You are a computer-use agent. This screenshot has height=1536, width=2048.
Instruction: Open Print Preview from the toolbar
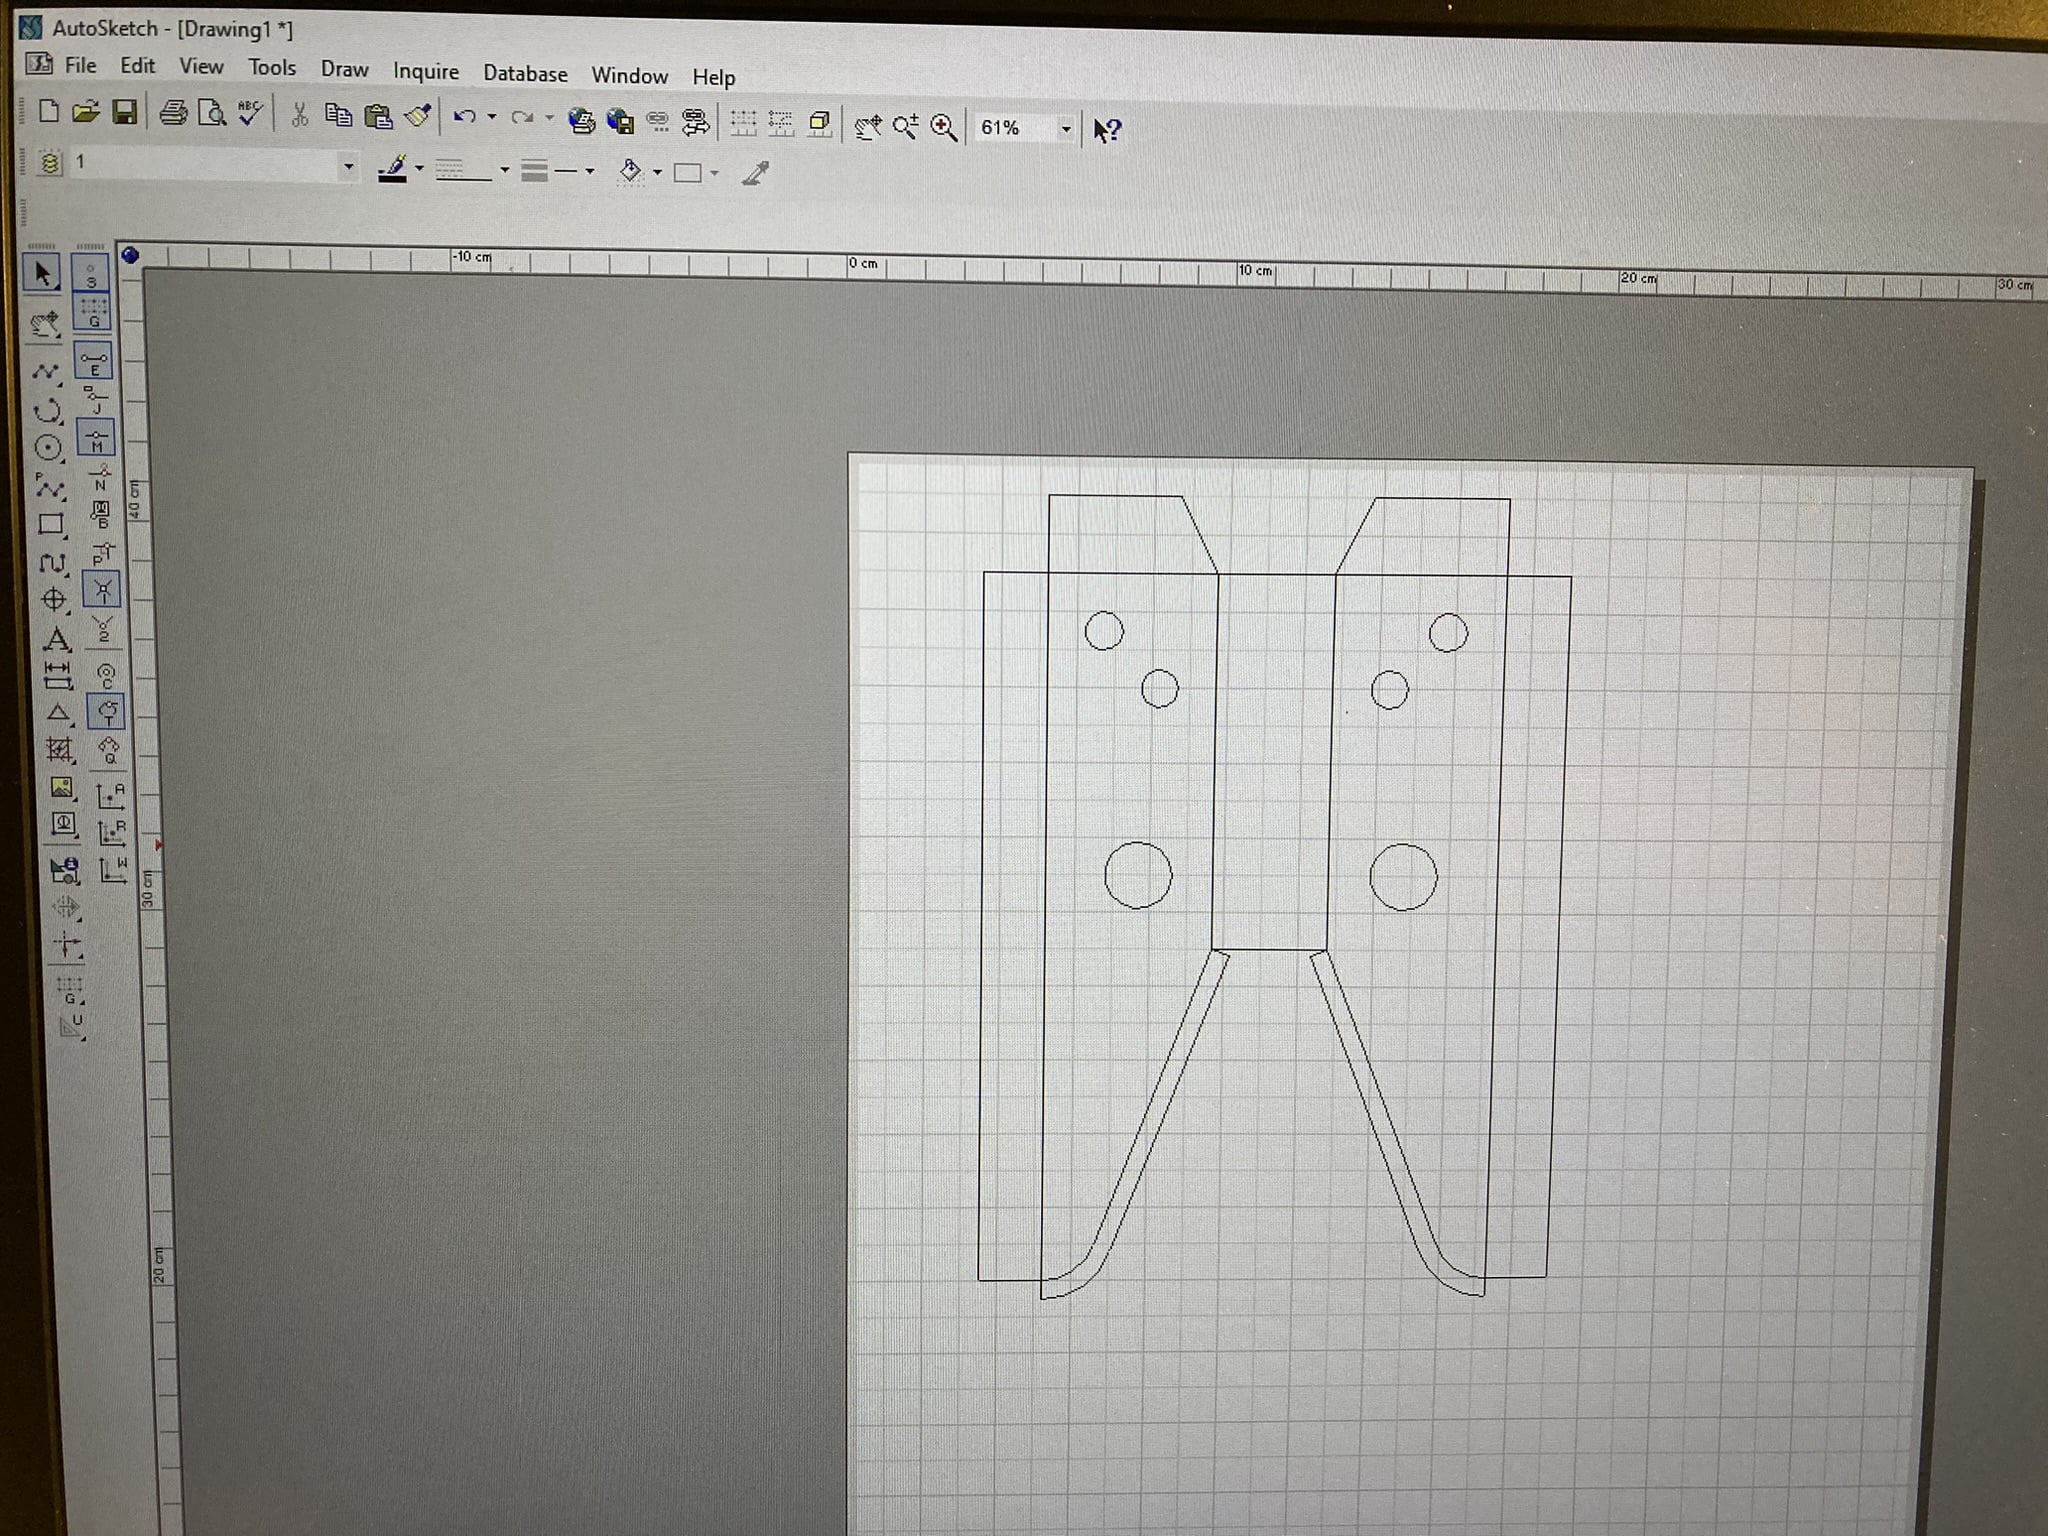point(211,113)
